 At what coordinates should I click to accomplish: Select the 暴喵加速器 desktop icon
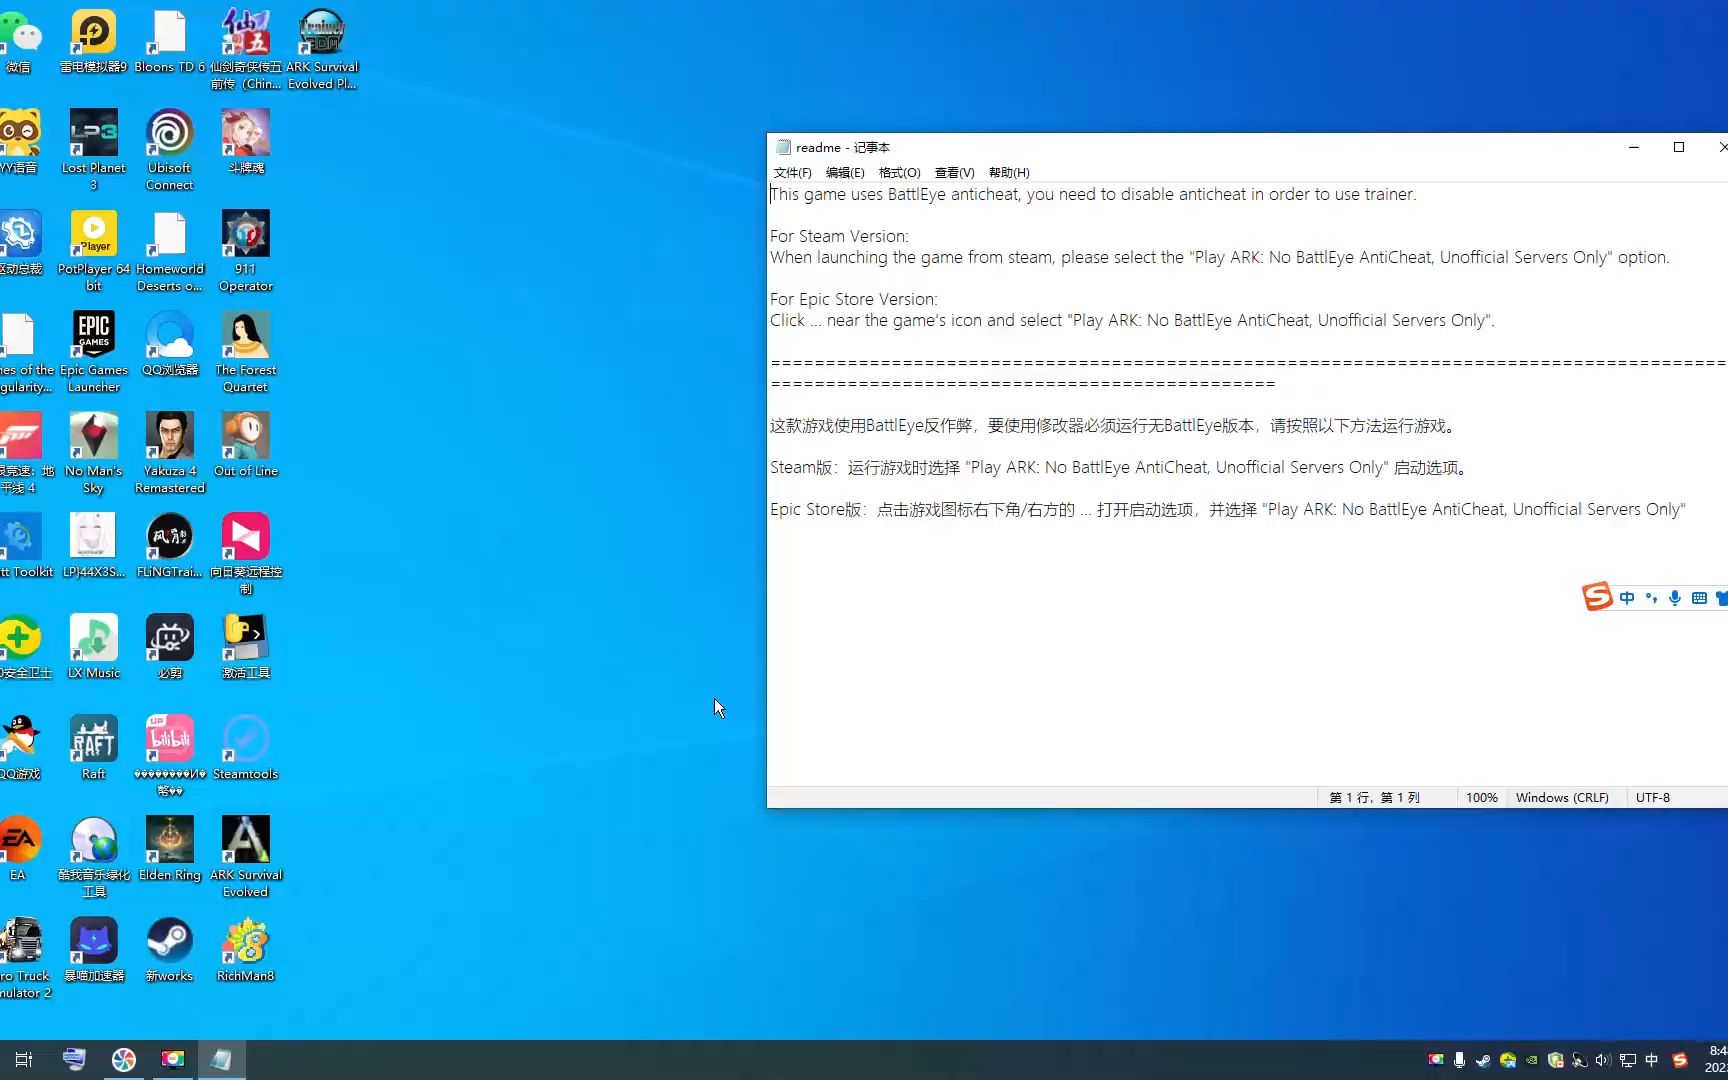[93, 950]
